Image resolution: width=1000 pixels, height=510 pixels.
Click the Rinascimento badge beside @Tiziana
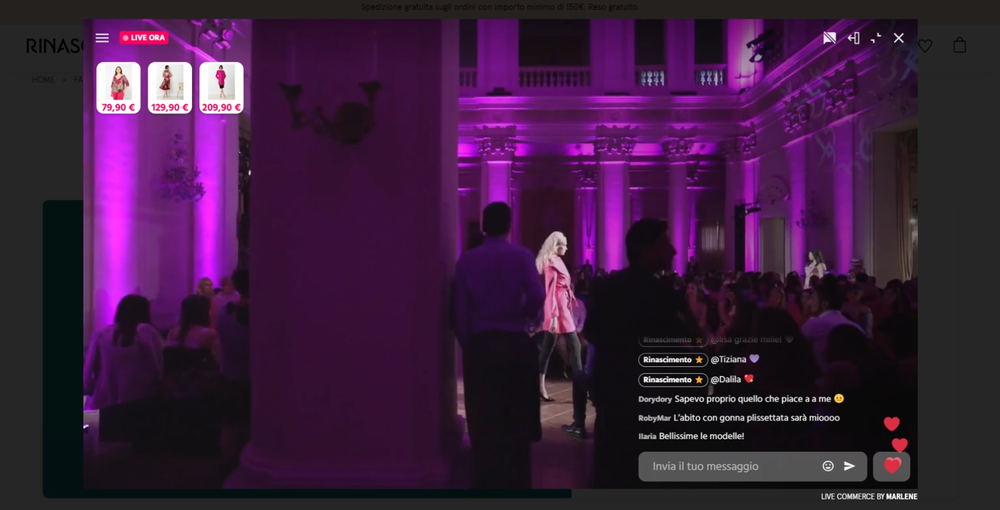click(x=673, y=360)
